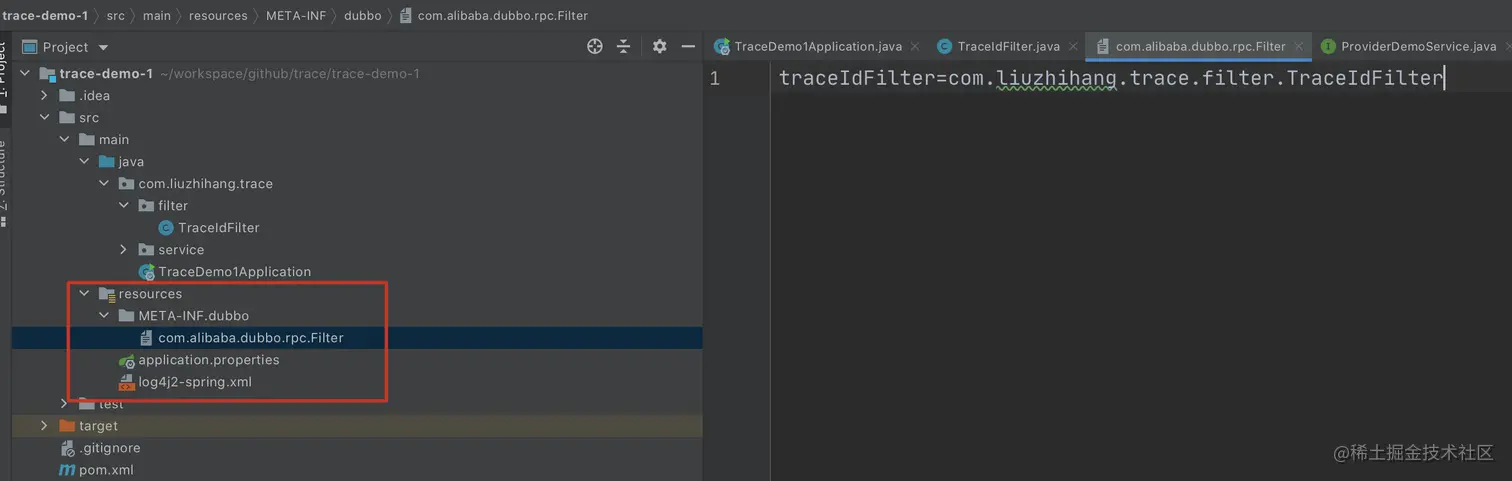Click src in breadcrumb bar

pos(116,15)
